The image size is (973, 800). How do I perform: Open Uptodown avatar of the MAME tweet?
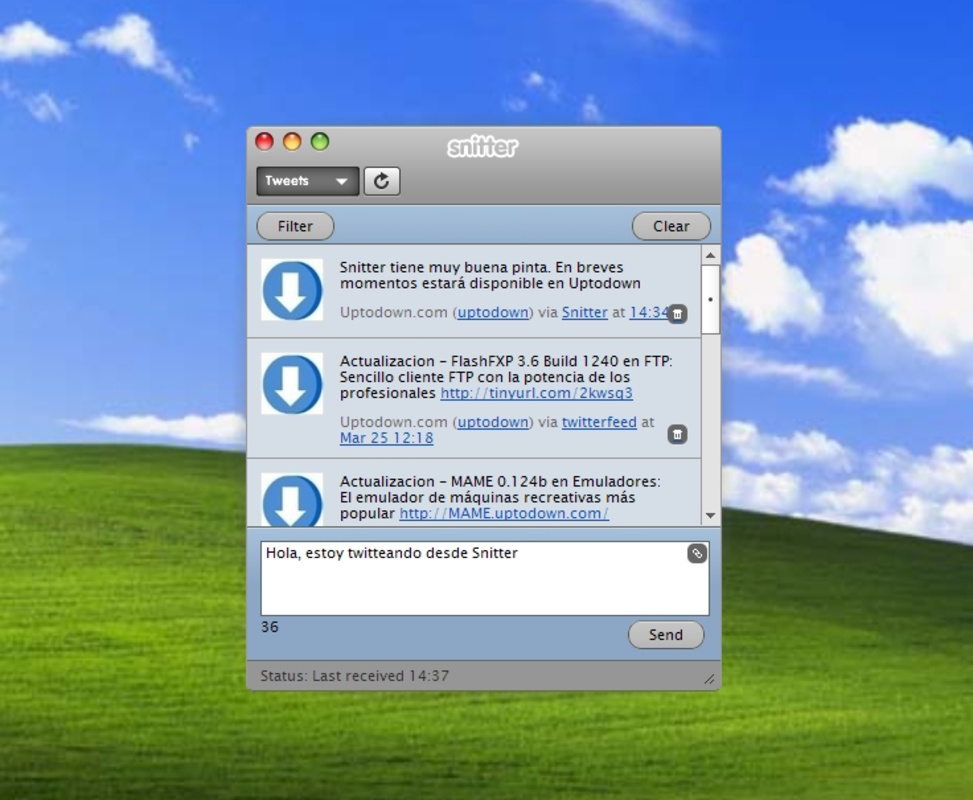(x=292, y=500)
